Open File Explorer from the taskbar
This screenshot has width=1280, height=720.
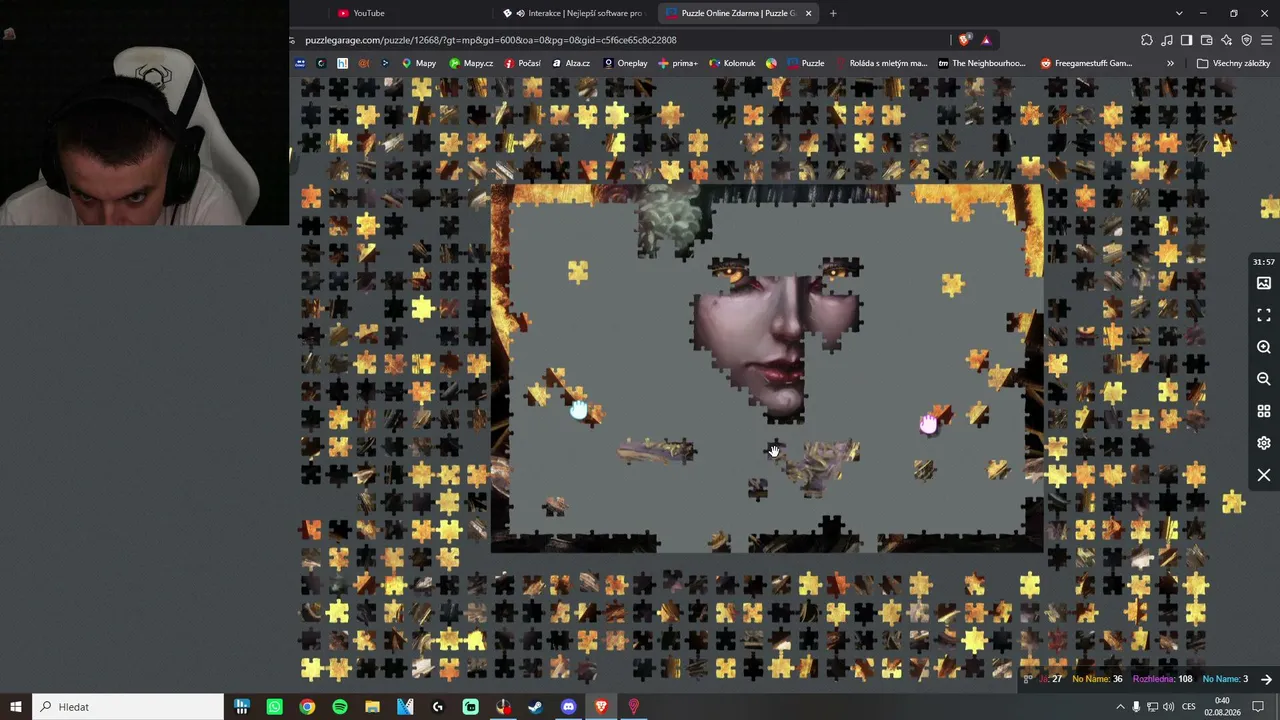tap(372, 707)
